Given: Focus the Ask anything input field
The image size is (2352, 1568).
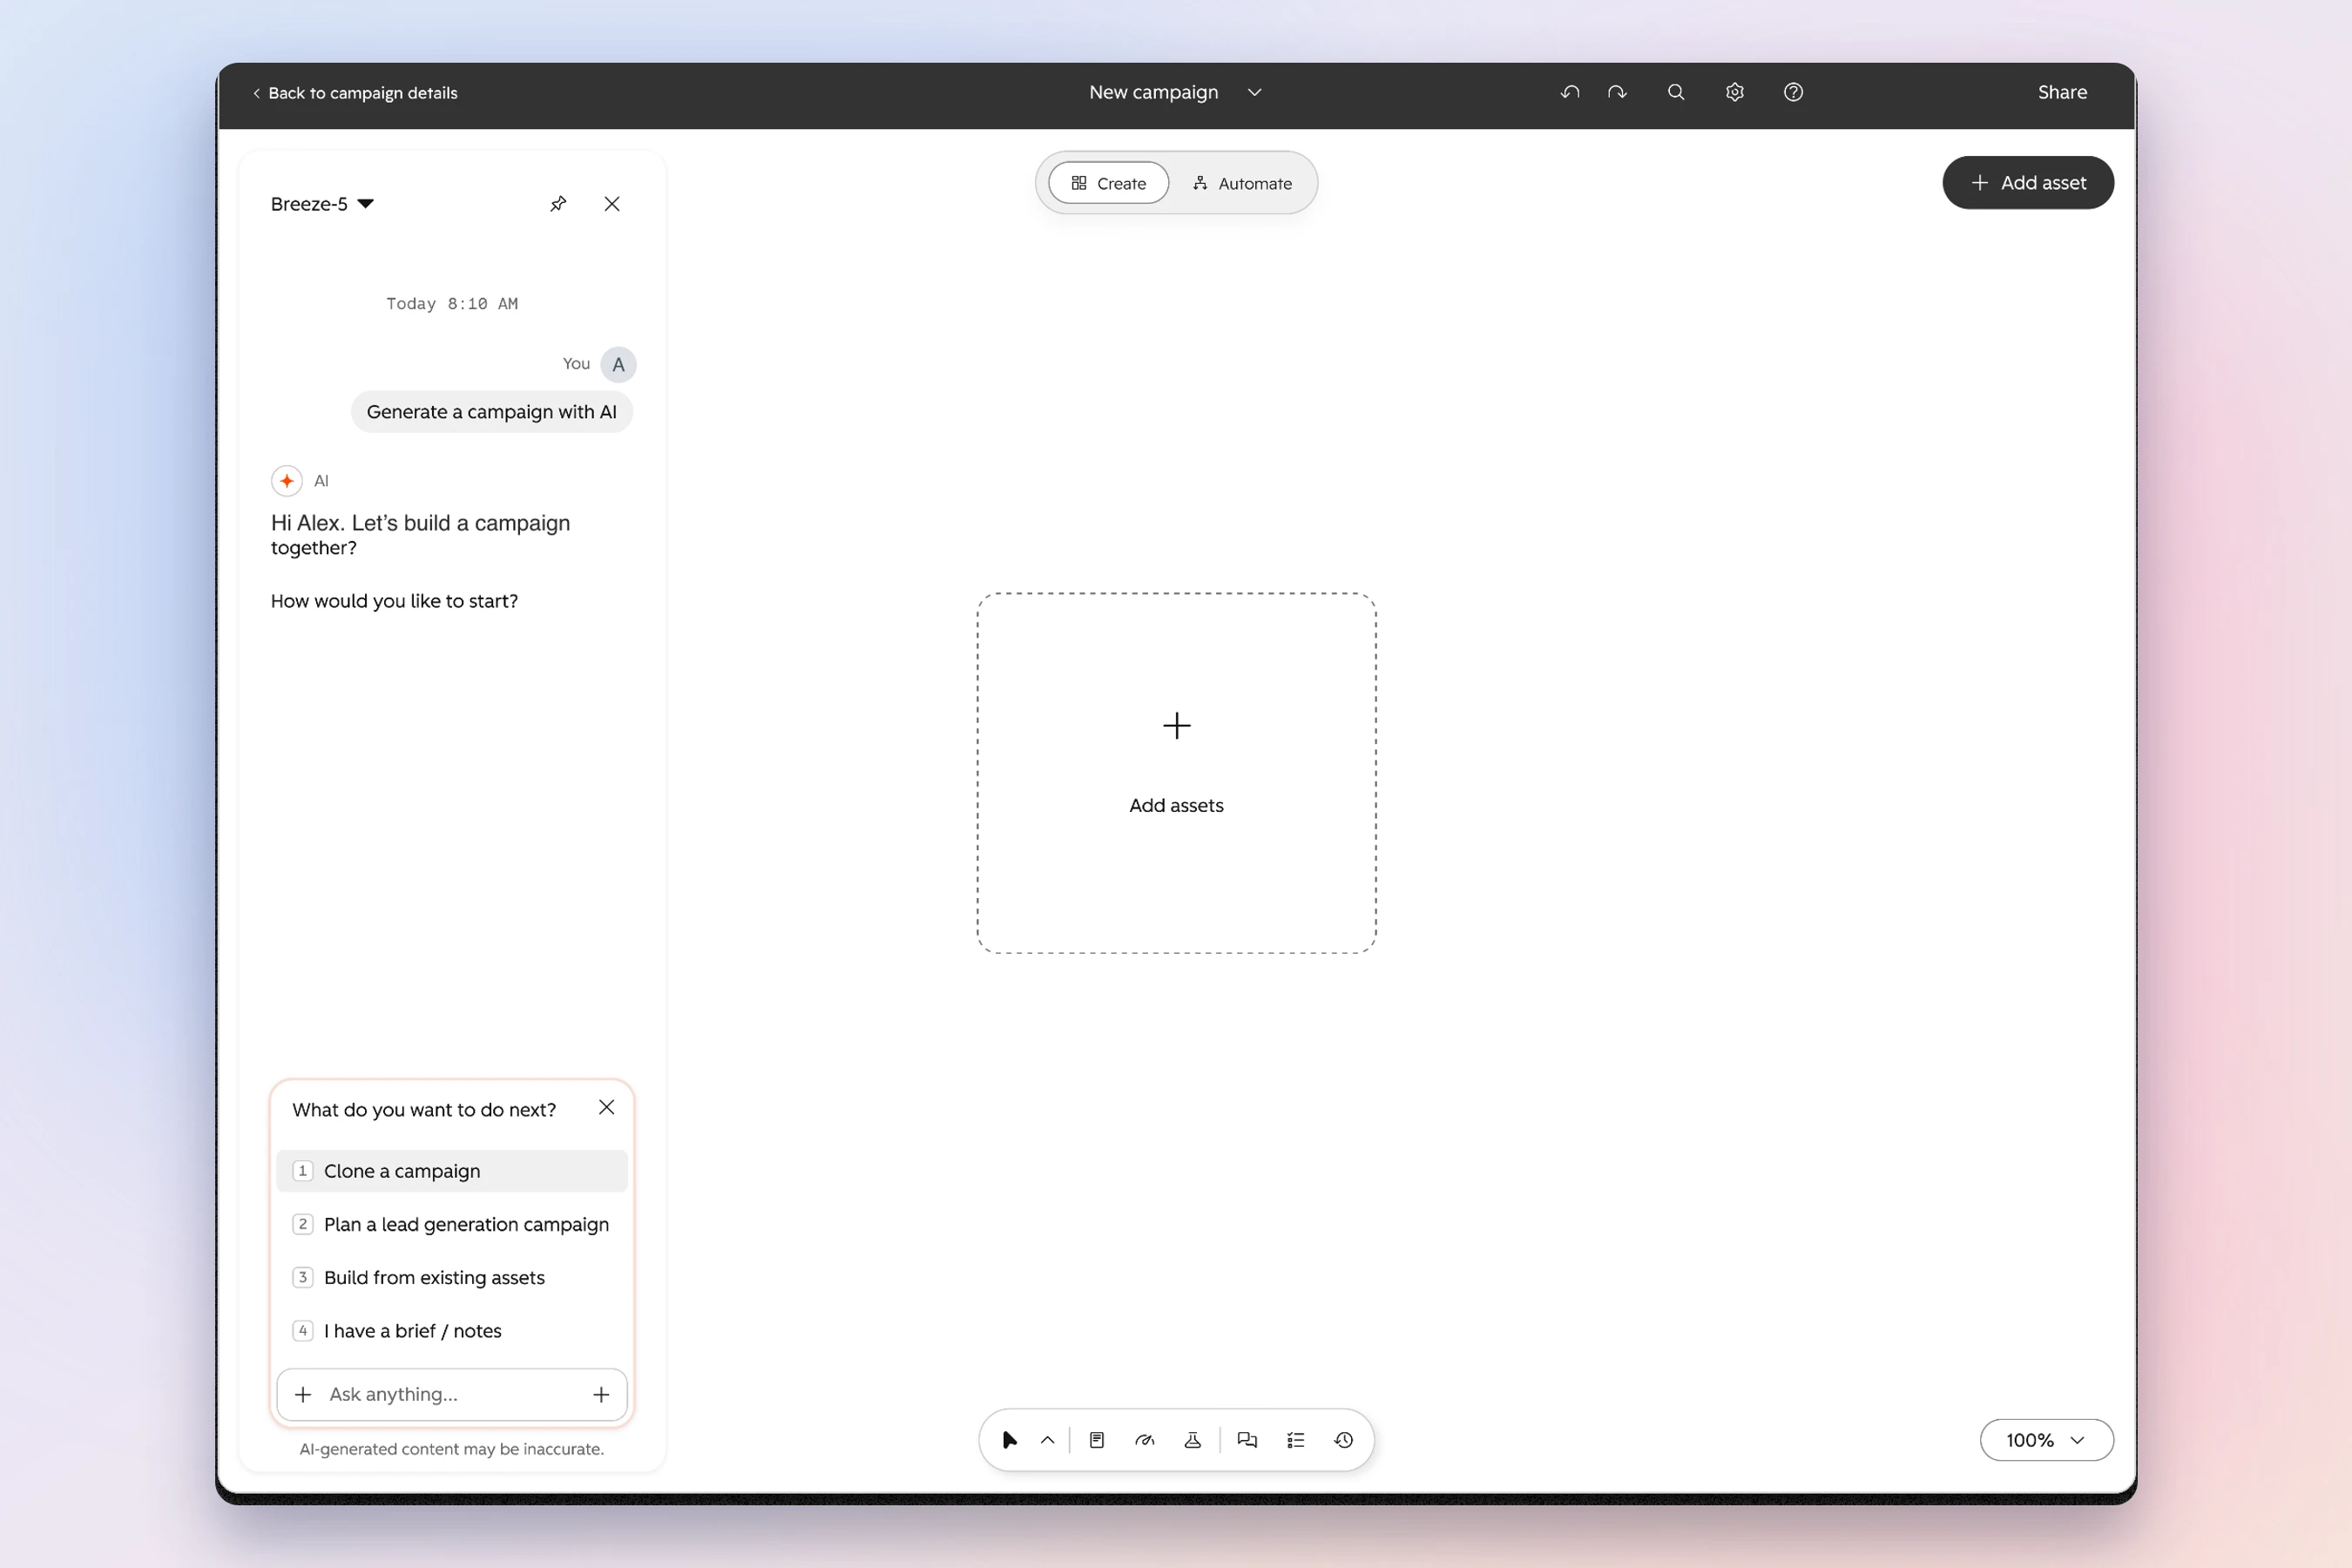Looking at the screenshot, I should pyautogui.click(x=452, y=1394).
